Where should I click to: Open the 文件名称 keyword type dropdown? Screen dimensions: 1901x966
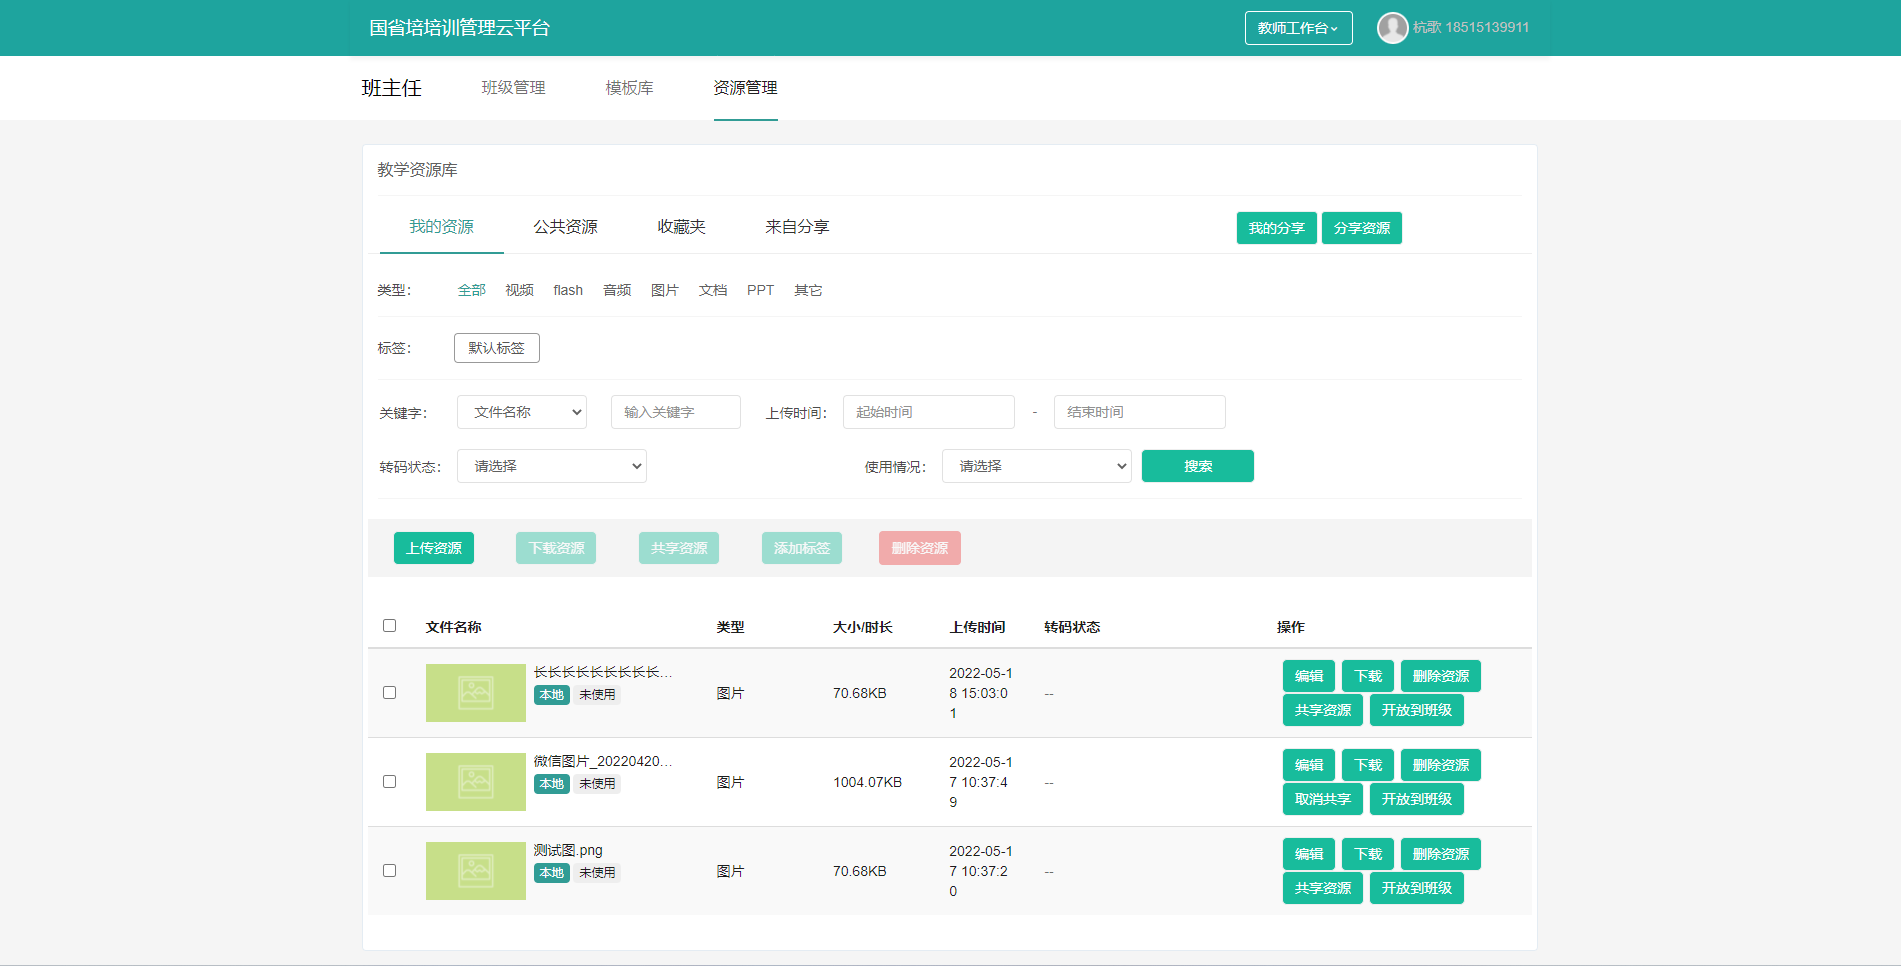pos(522,412)
